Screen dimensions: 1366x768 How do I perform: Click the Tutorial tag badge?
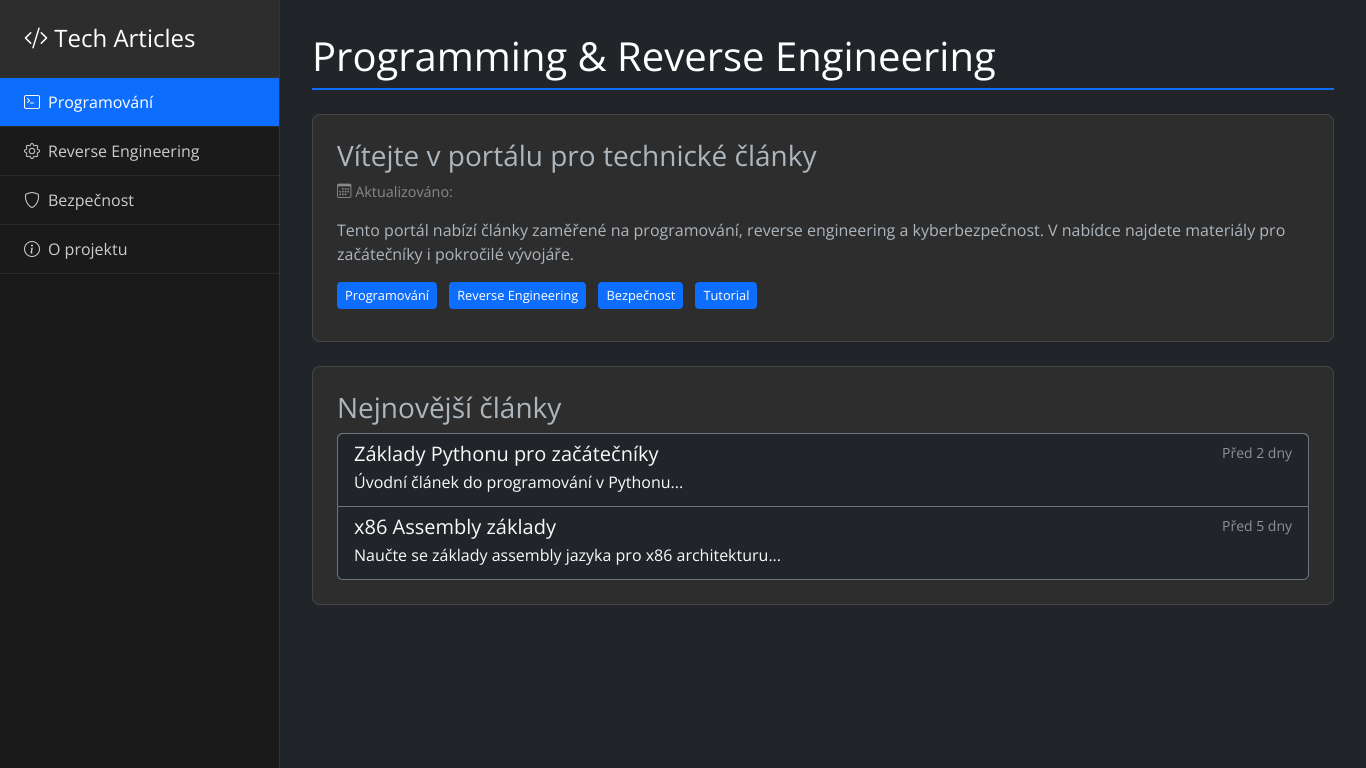pos(726,295)
